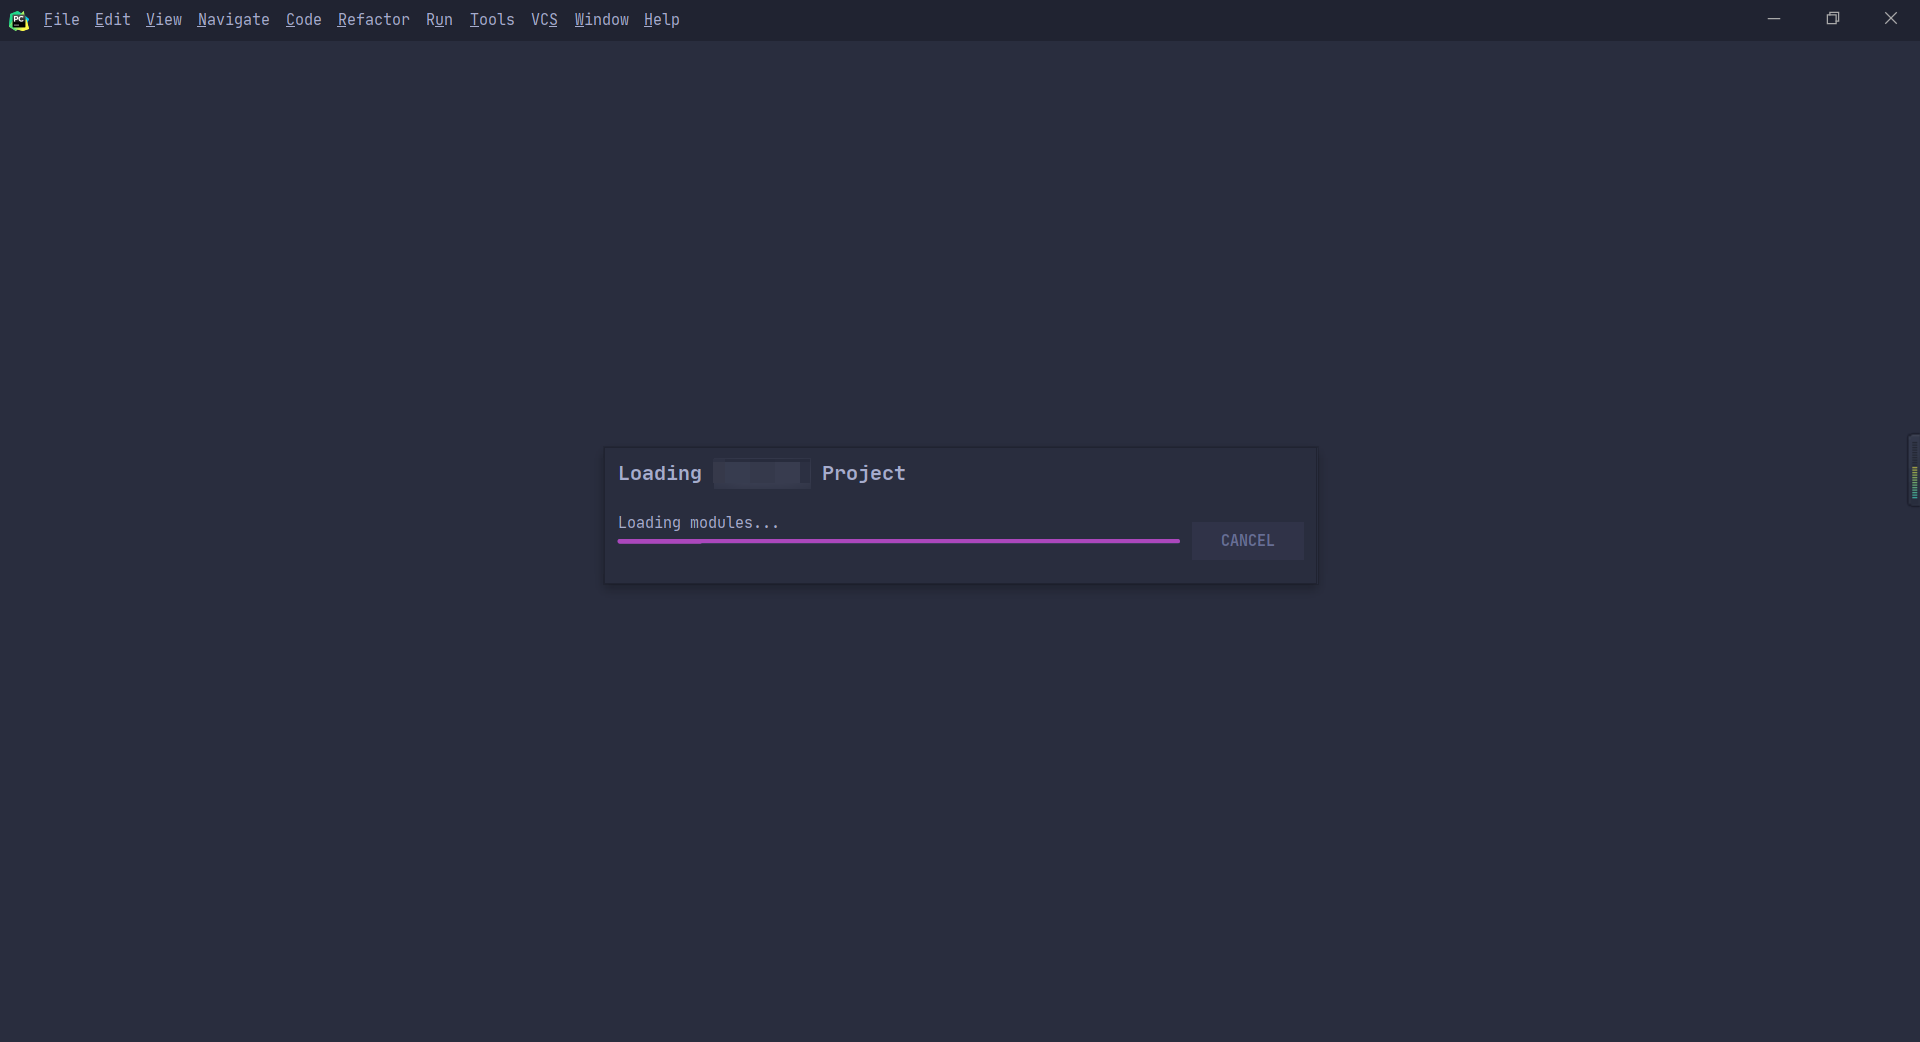Screen dimensions: 1920x1042
Task: Click the pink loading progress bar
Action: [898, 541]
